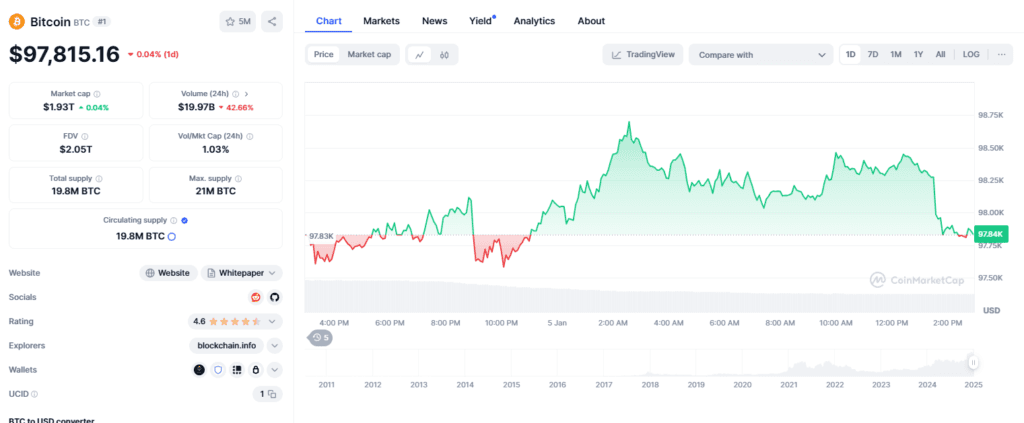Image resolution: width=1024 pixels, height=423 pixels.
Task: Click the Bitcoin logo icon
Action: (x=16, y=22)
